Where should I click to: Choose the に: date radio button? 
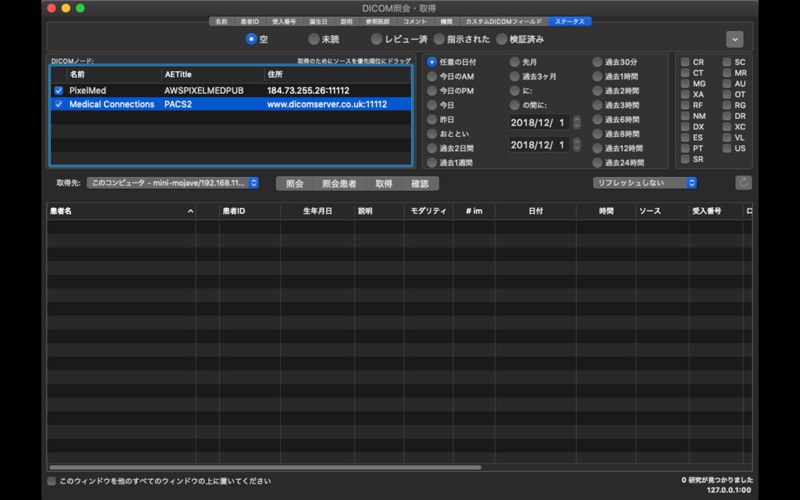coord(515,90)
